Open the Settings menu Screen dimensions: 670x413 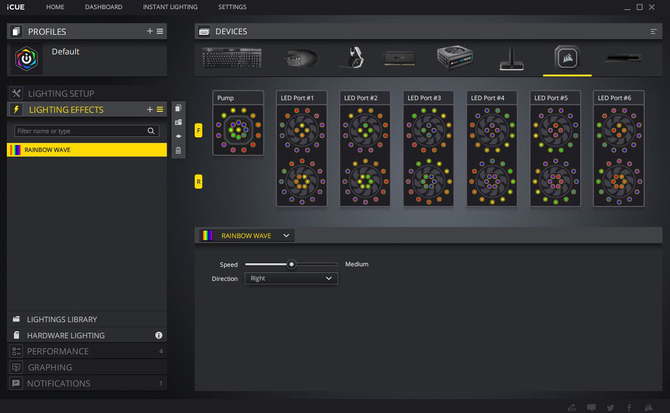pos(232,7)
